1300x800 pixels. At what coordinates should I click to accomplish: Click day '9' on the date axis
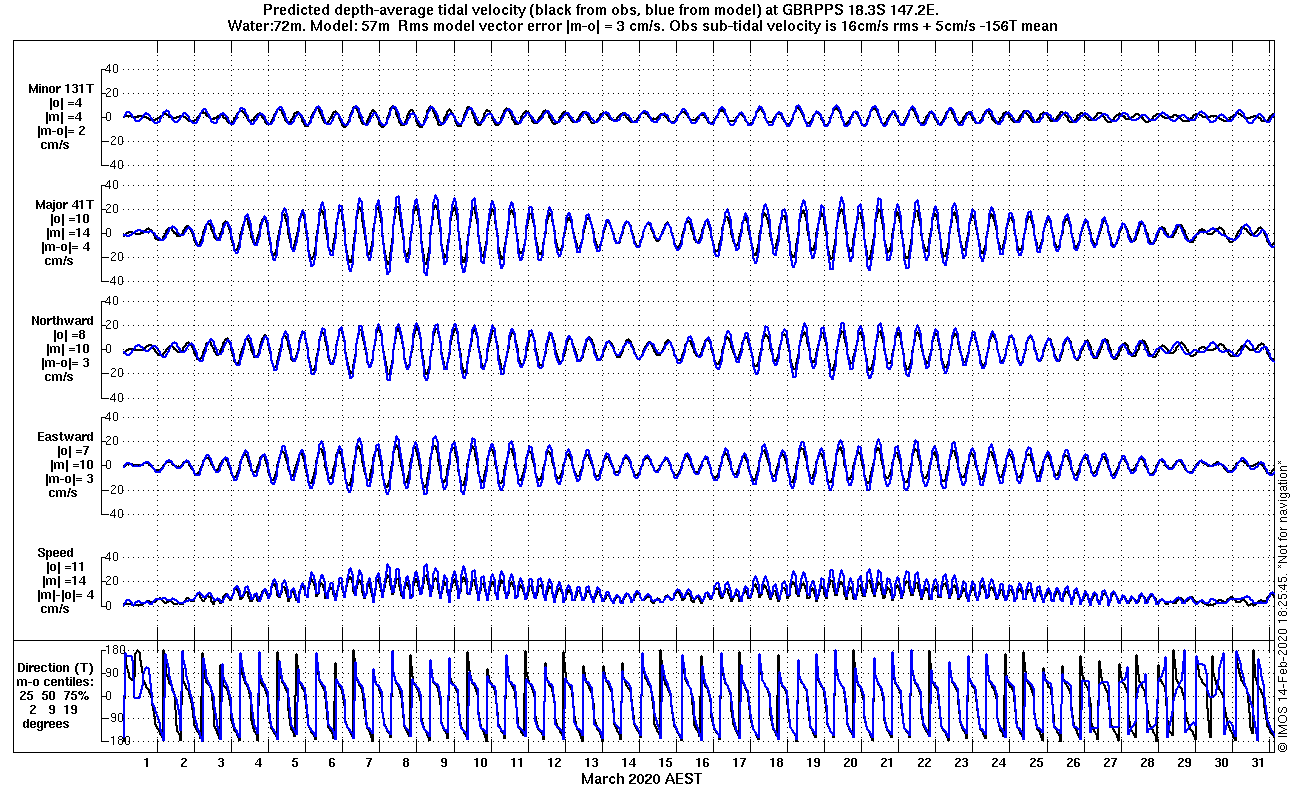click(443, 763)
